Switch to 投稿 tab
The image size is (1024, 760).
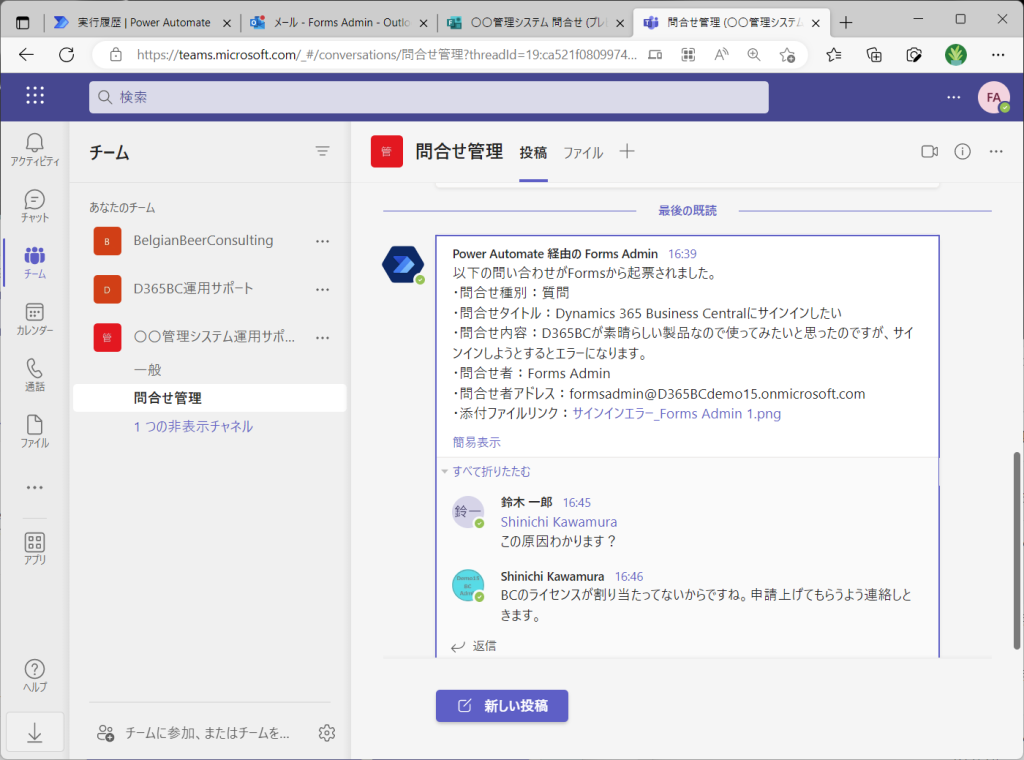(533, 153)
